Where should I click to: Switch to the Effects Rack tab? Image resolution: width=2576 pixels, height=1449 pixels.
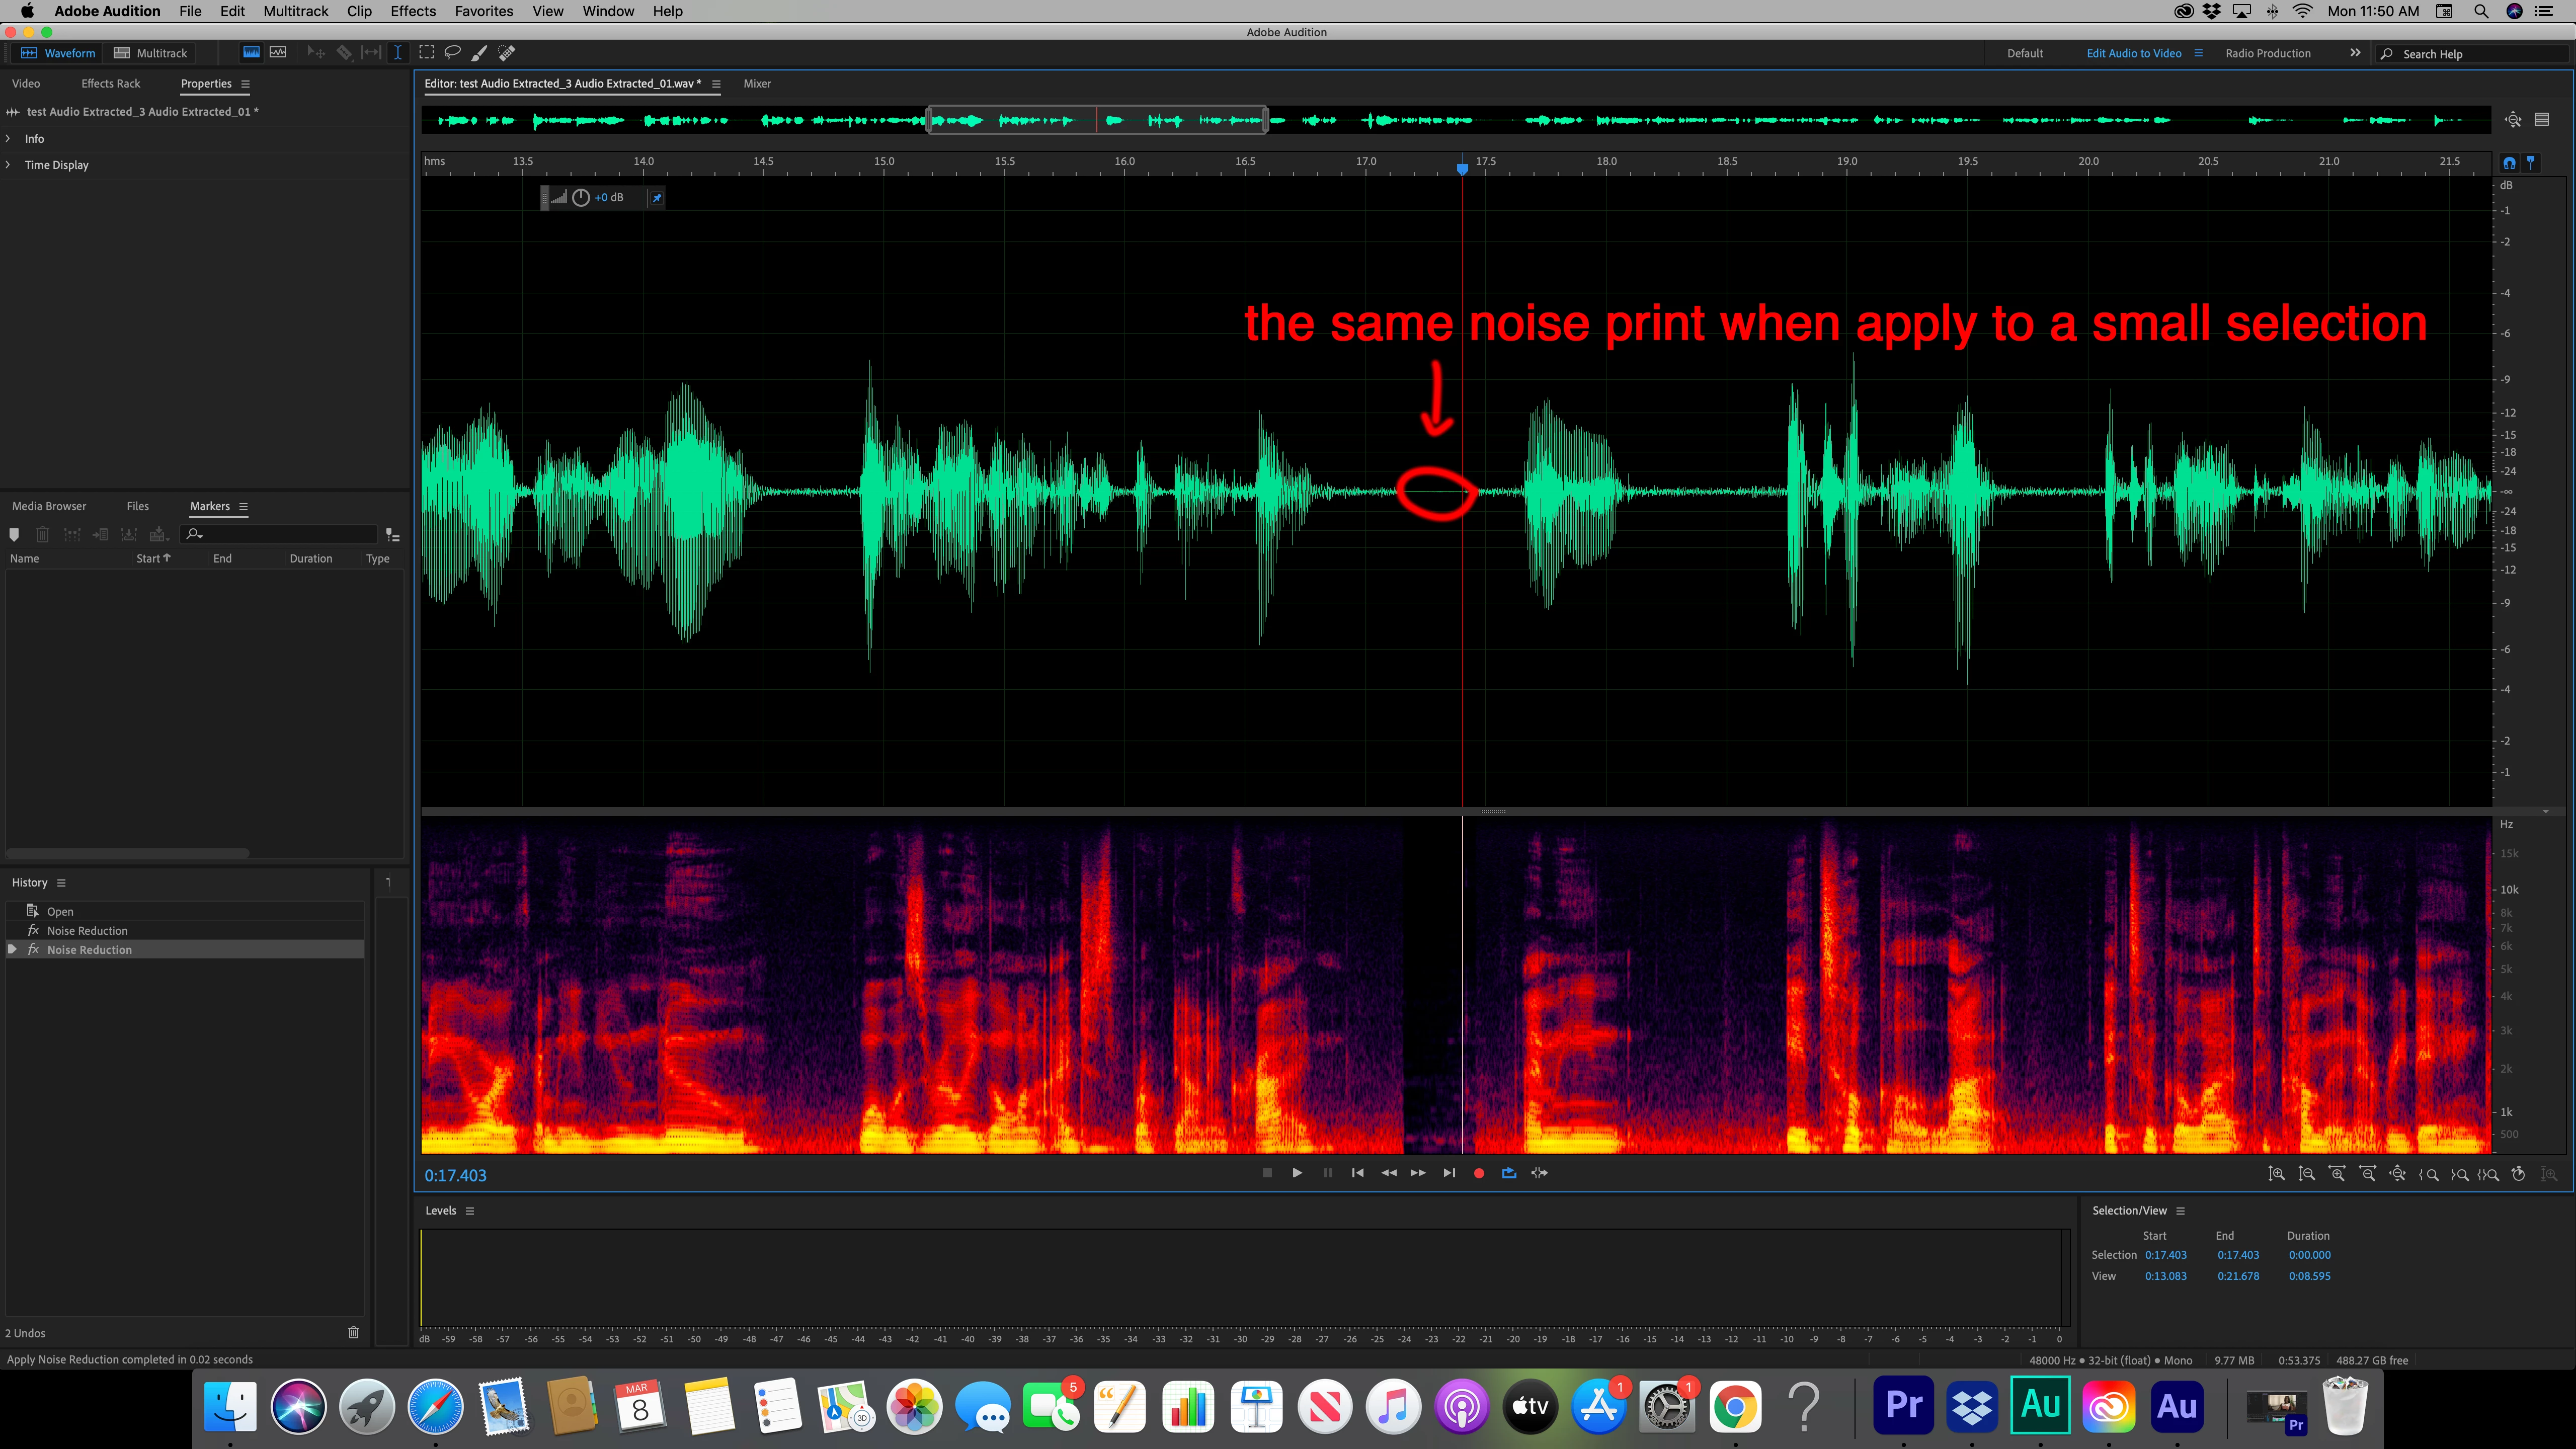point(110,84)
